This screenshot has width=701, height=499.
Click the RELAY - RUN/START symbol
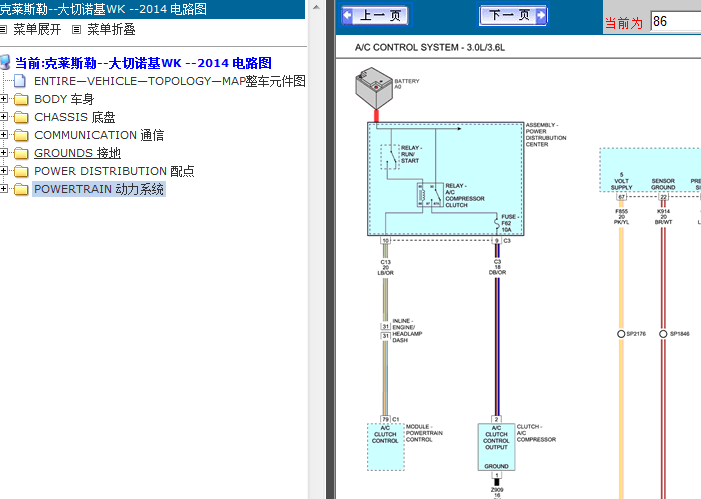pyautogui.click(x=390, y=157)
